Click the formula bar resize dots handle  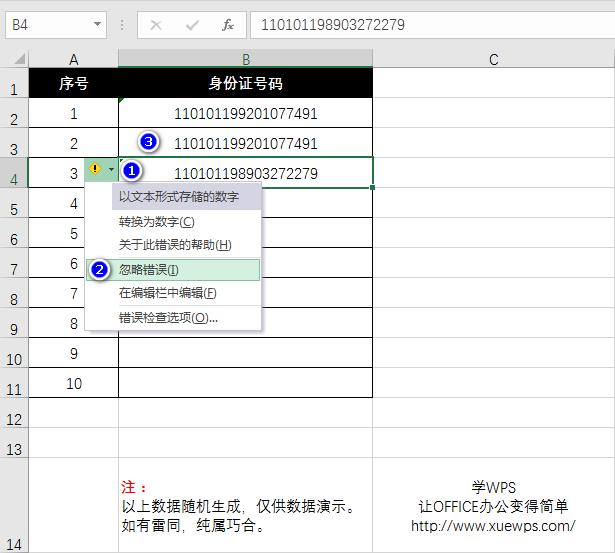[122, 25]
